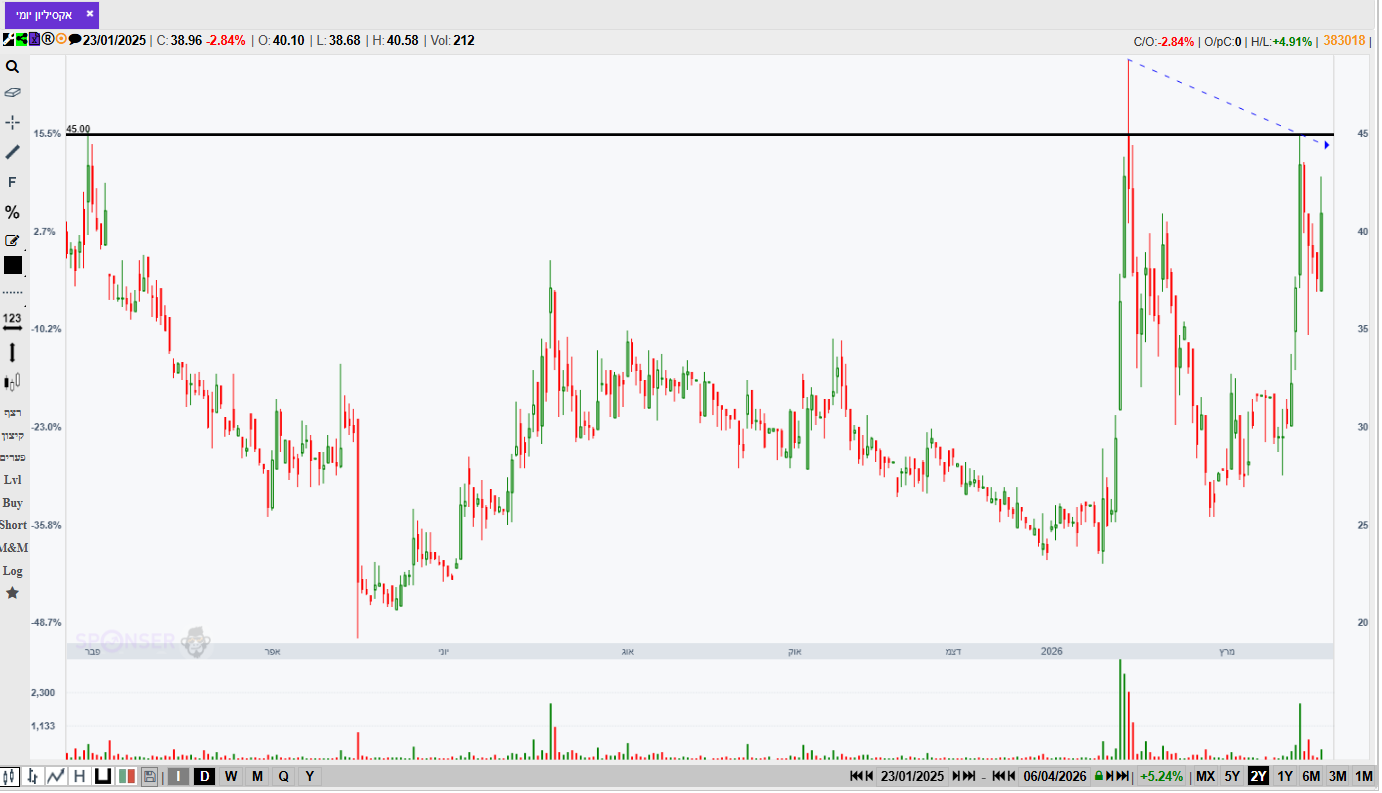The height and width of the screenshot is (793, 1382).
Task: Toggle the green lock icon beside end date
Action: [x=1099, y=776]
